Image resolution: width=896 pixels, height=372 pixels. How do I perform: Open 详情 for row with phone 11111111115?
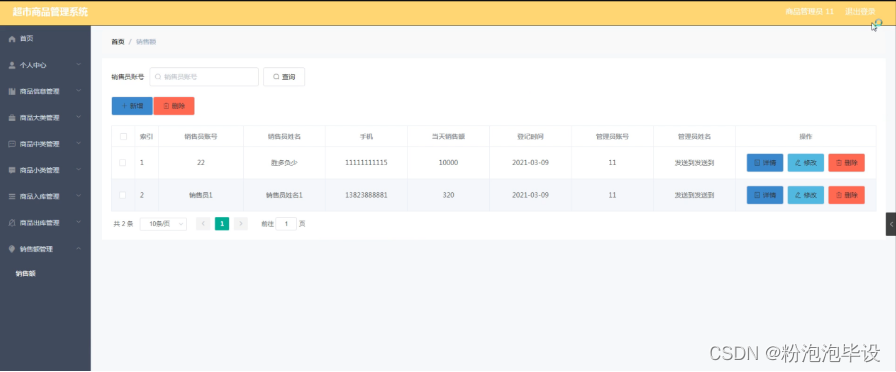coord(765,163)
